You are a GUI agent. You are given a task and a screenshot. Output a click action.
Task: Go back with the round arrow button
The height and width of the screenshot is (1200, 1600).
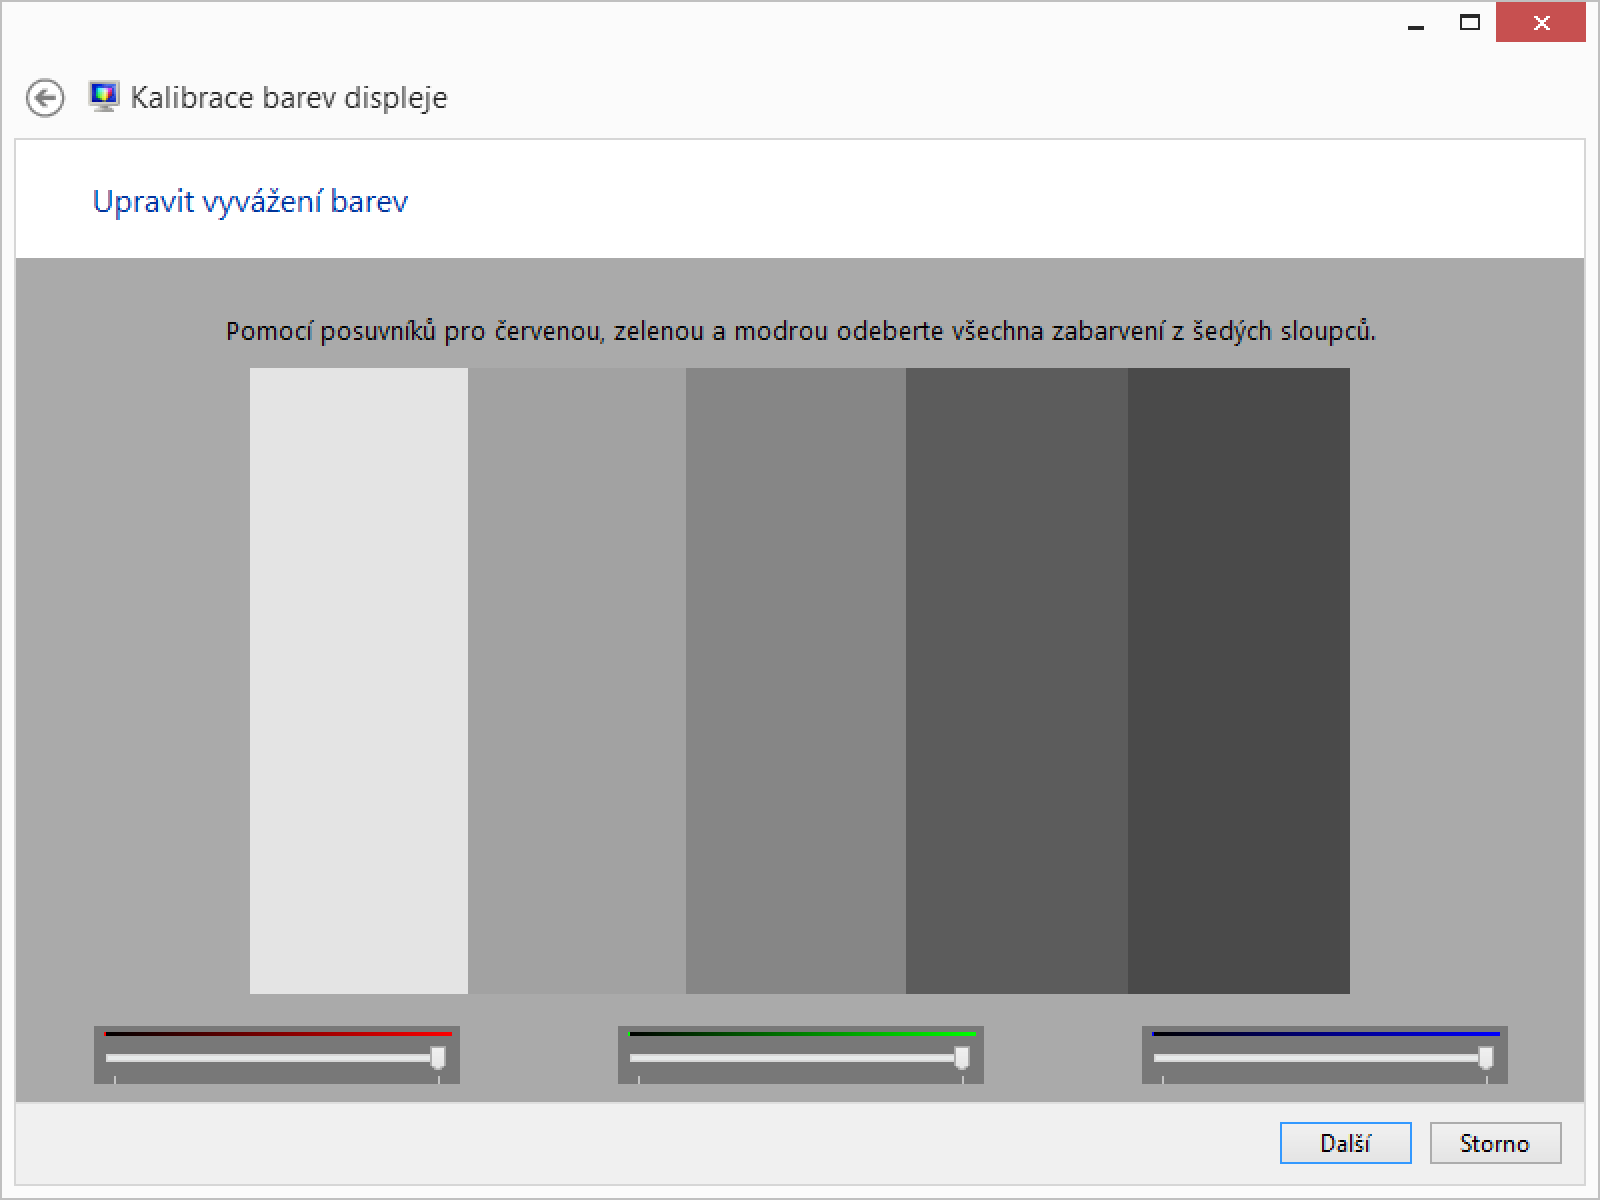pos(45,98)
